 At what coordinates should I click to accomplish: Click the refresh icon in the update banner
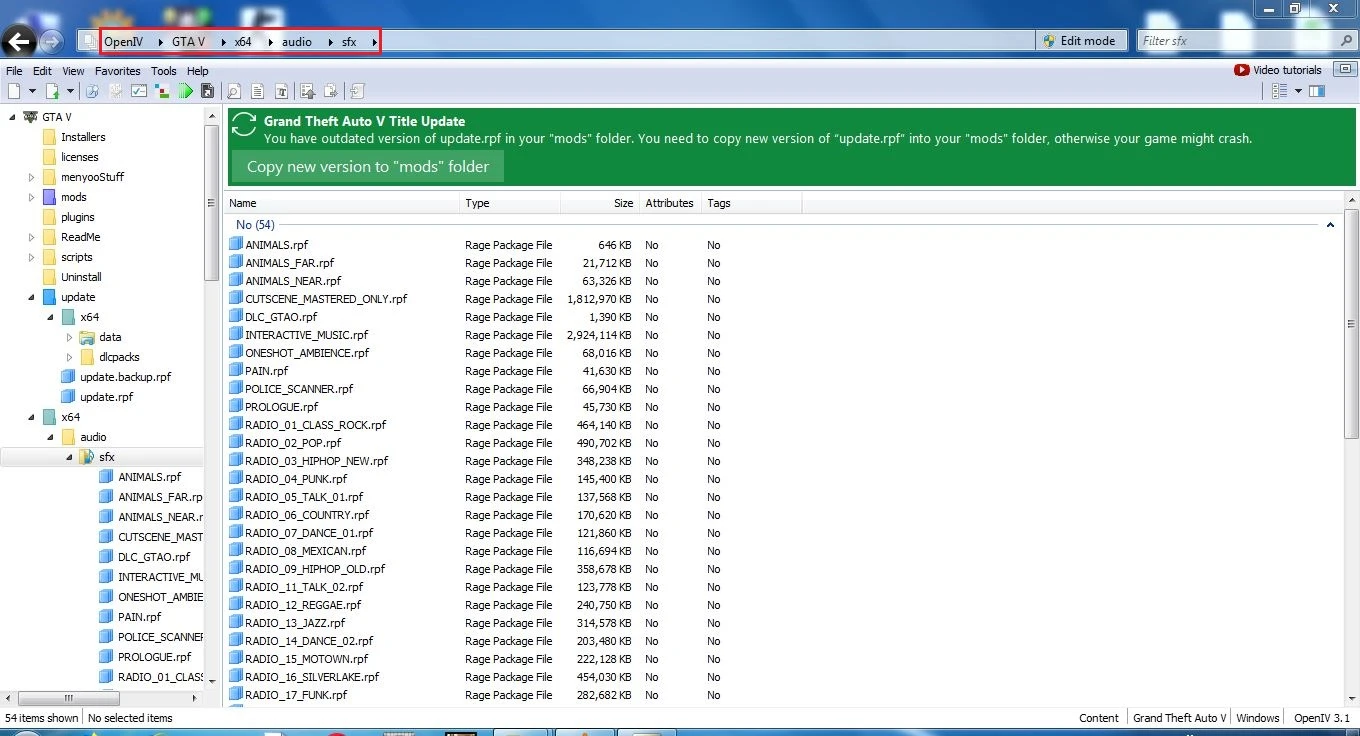[244, 124]
